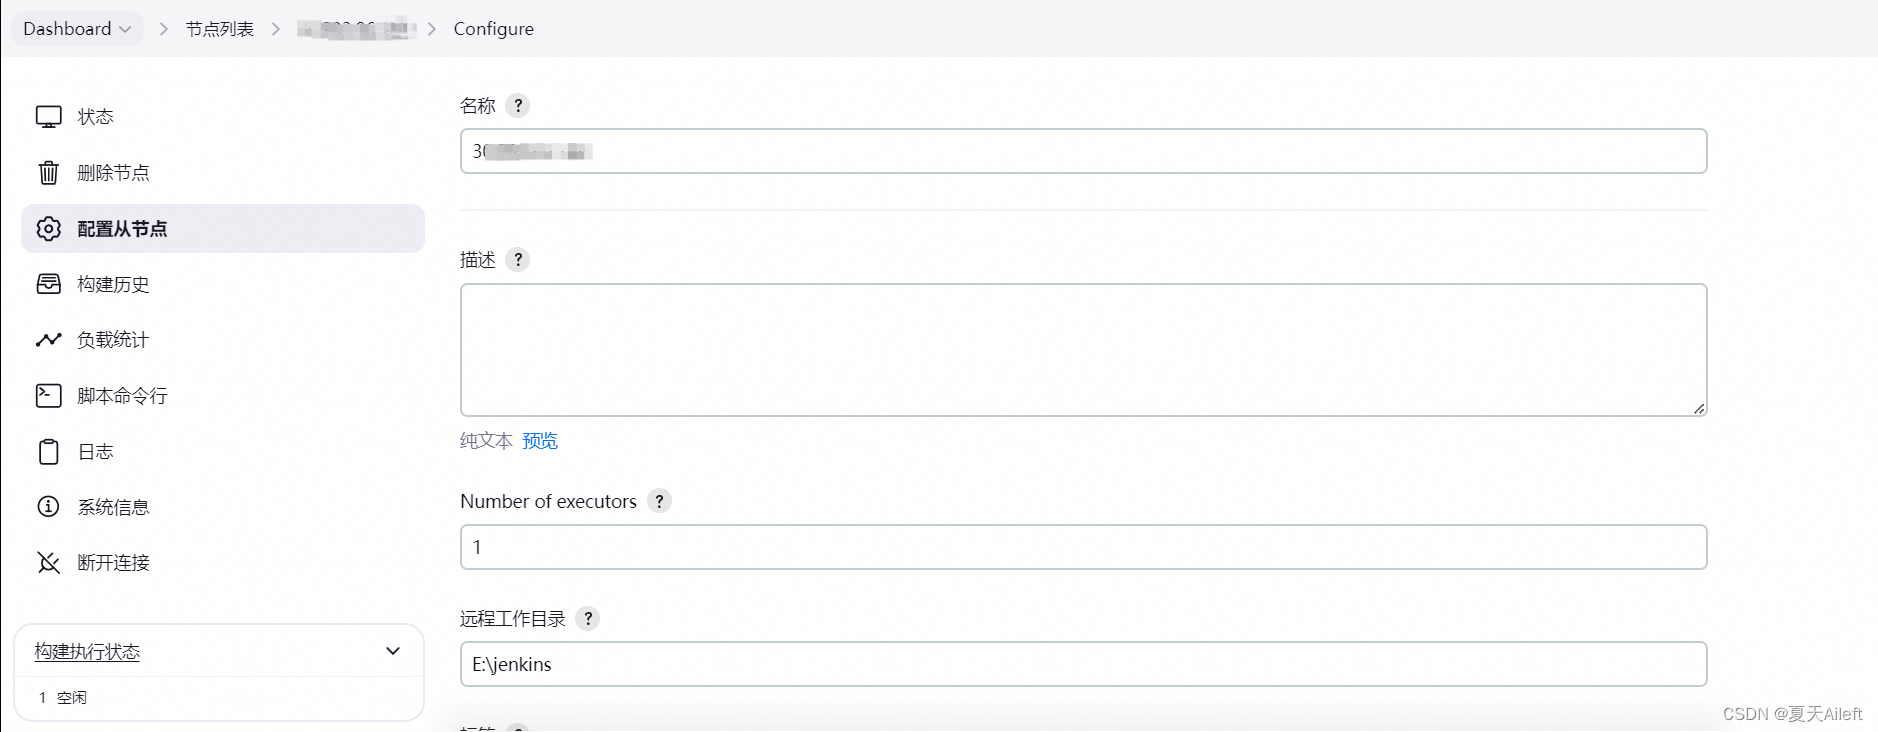Show help for 远程工作目录

pos(588,619)
